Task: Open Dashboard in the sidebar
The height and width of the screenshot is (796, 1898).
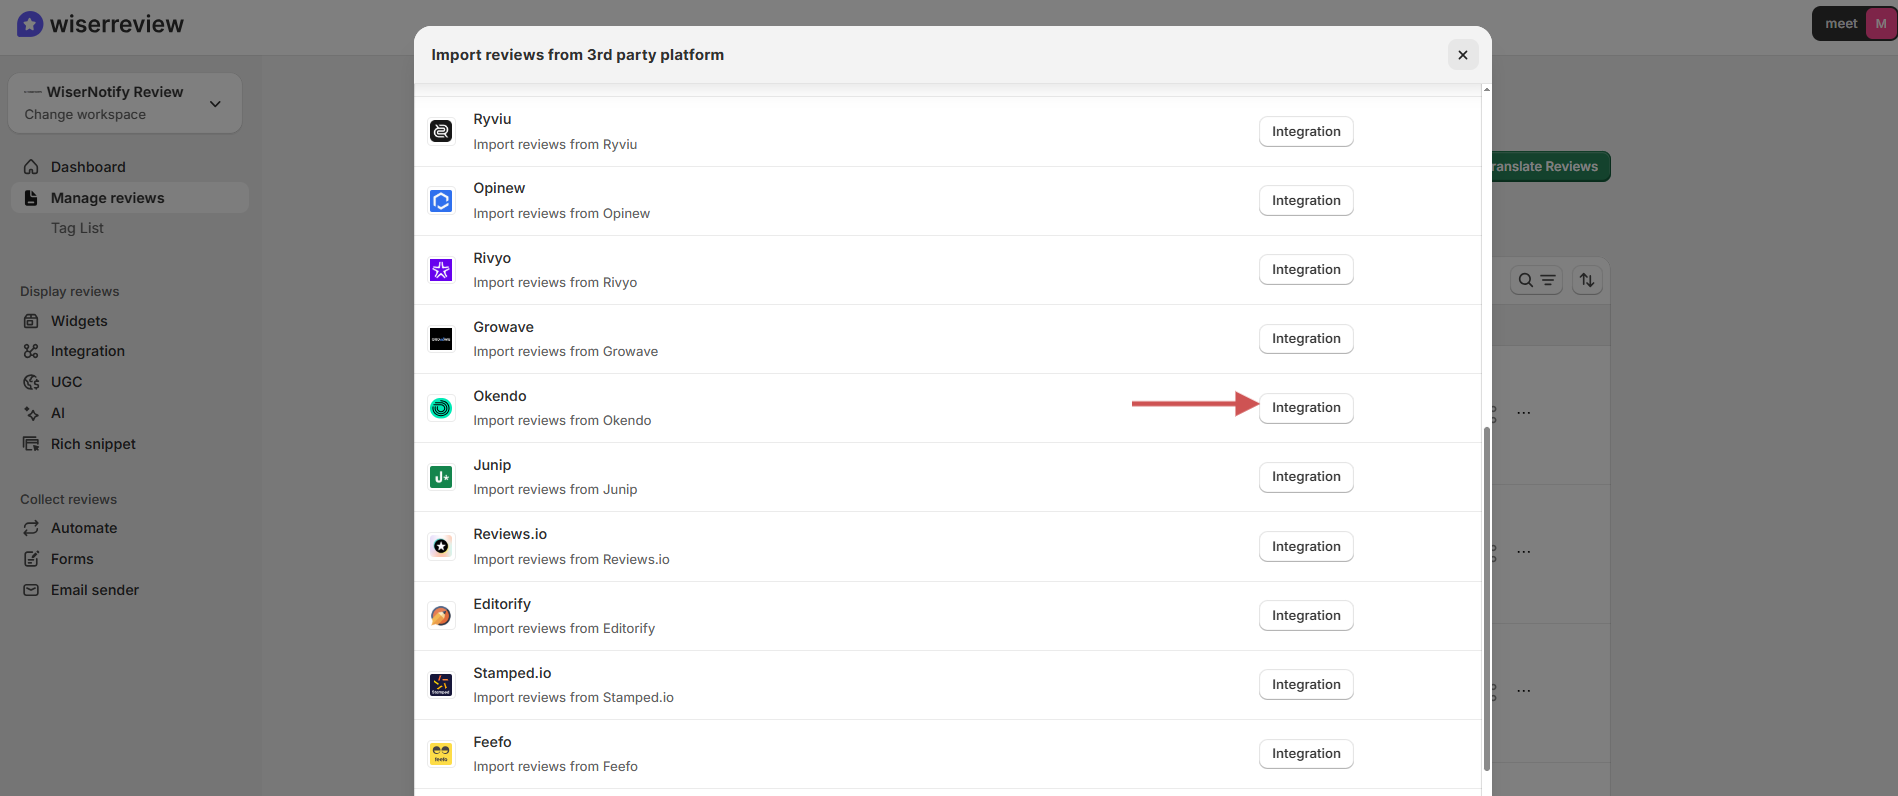Action: tap(88, 167)
